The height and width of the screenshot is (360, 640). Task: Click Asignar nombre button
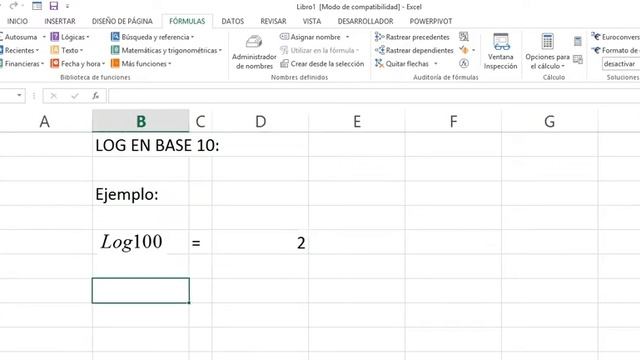pos(310,37)
